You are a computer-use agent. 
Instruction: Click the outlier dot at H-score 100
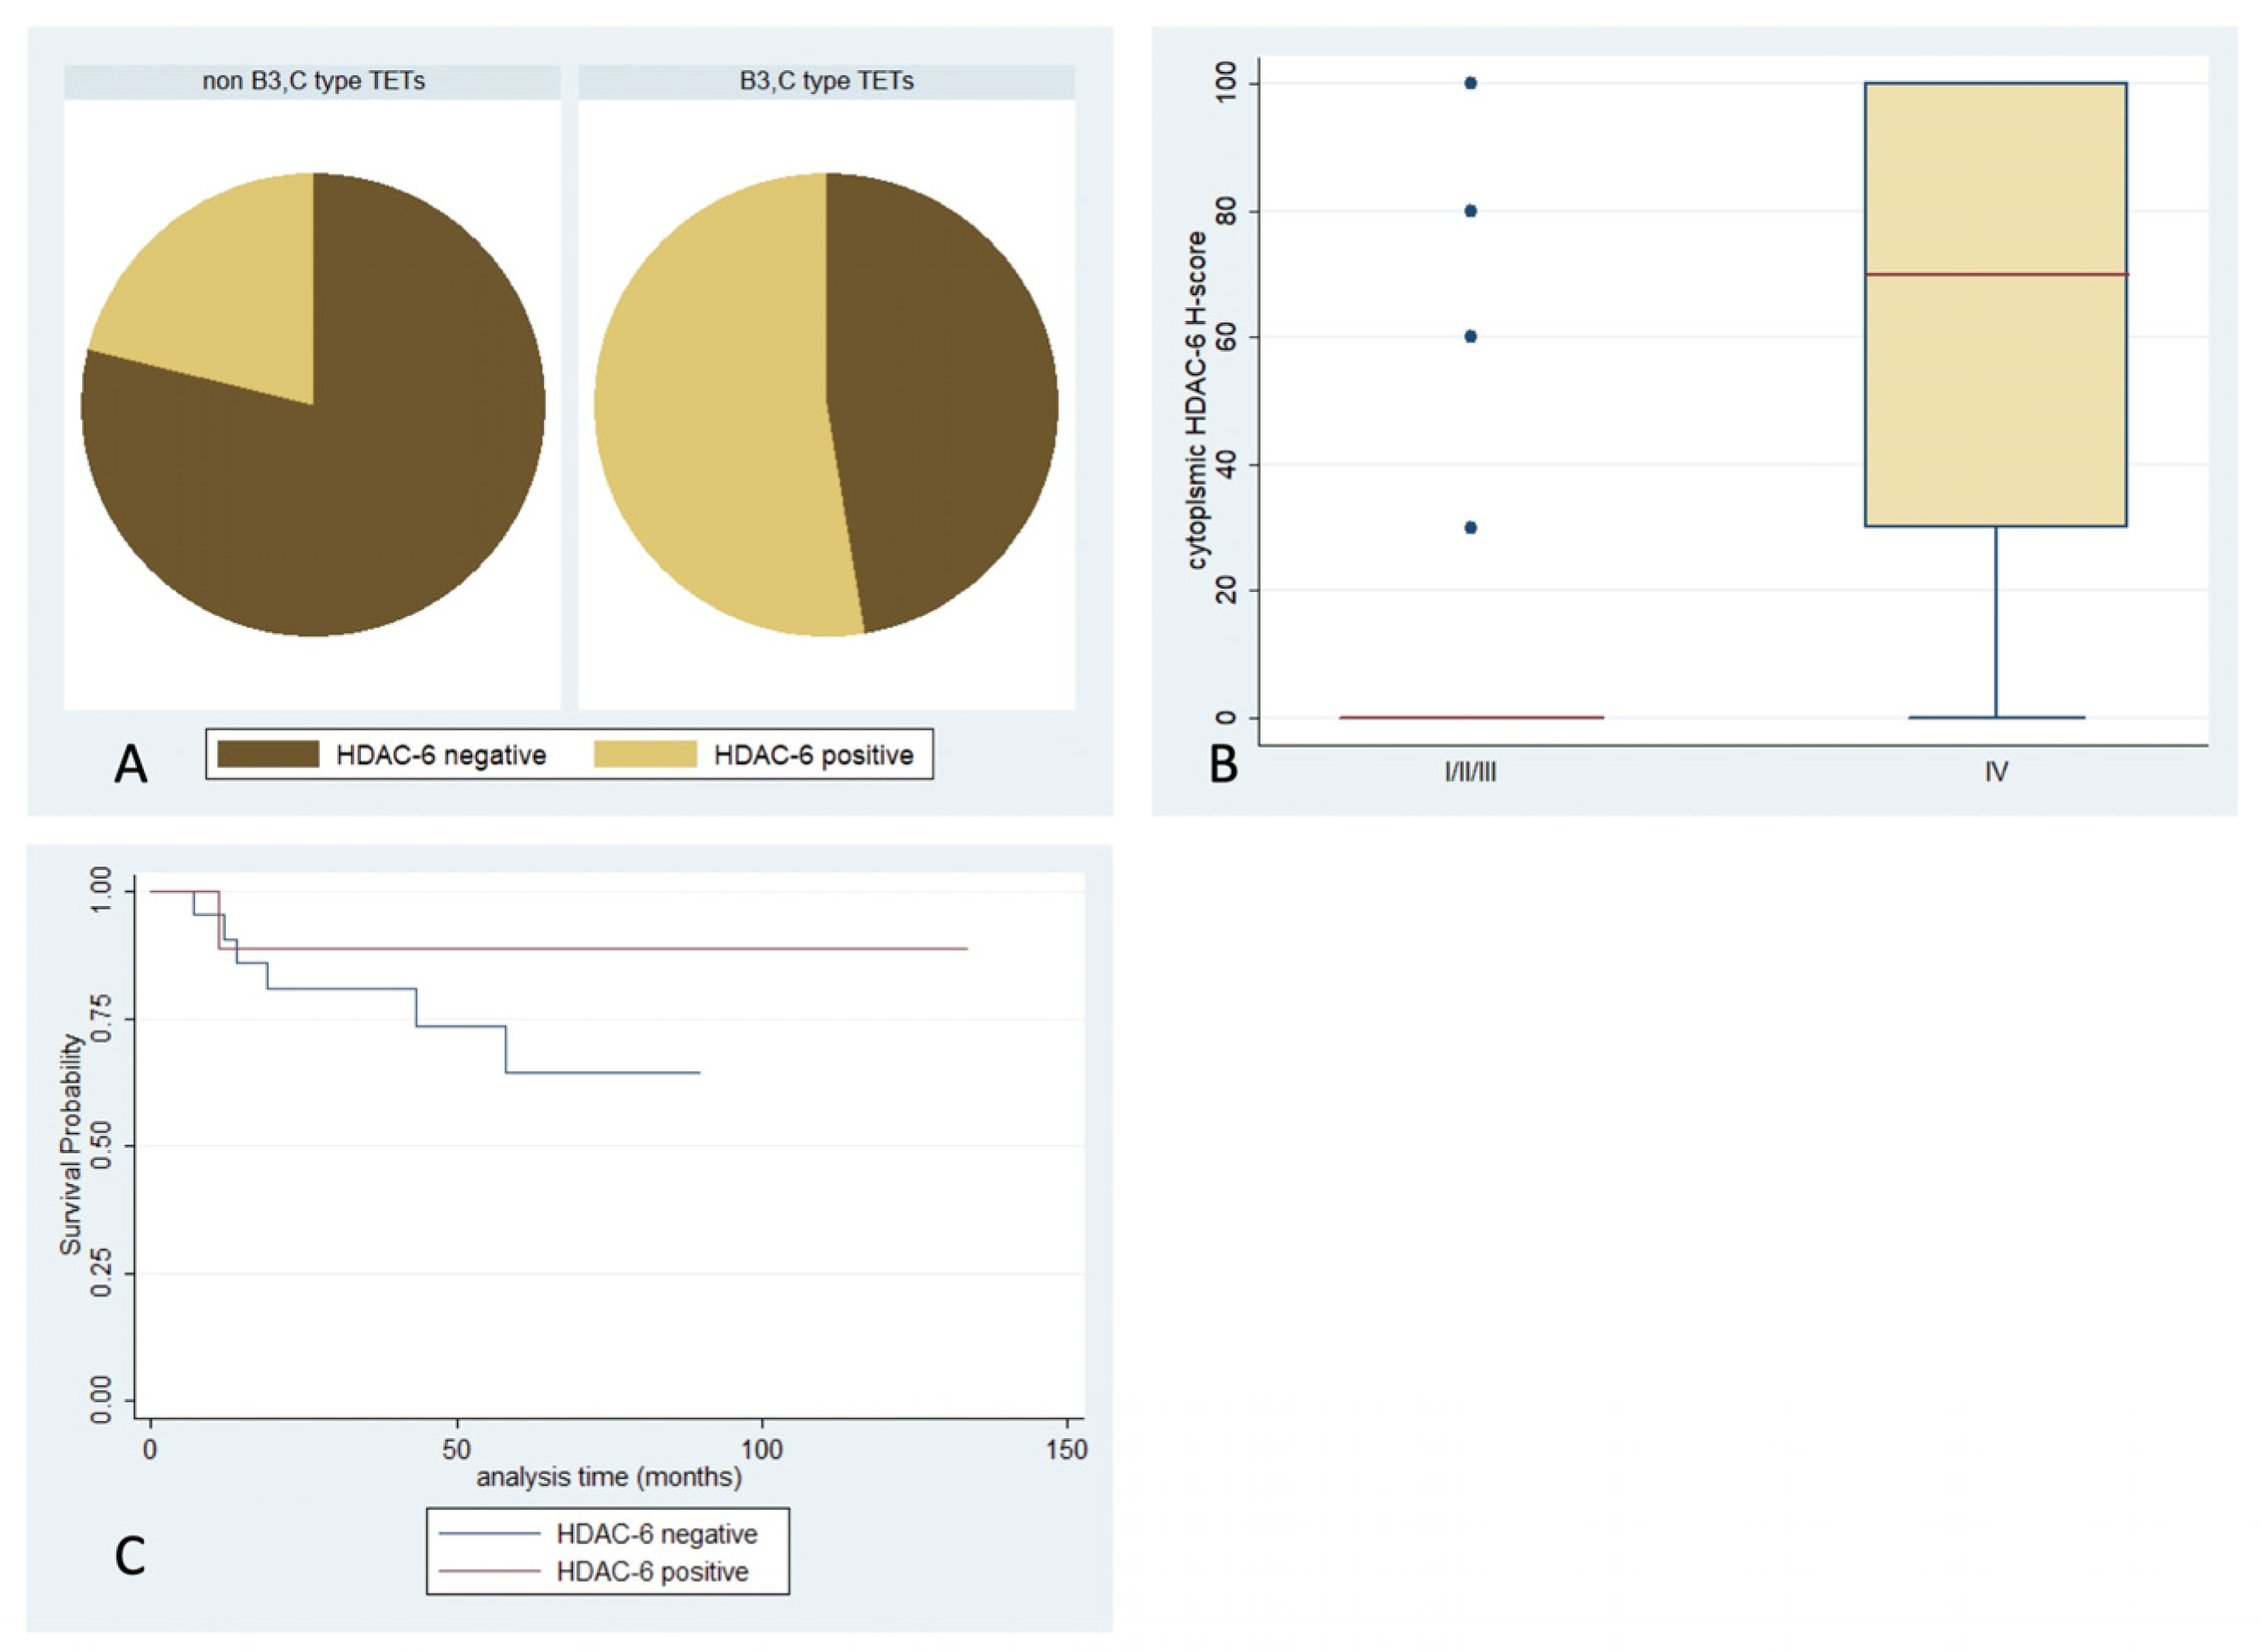coord(1470,83)
